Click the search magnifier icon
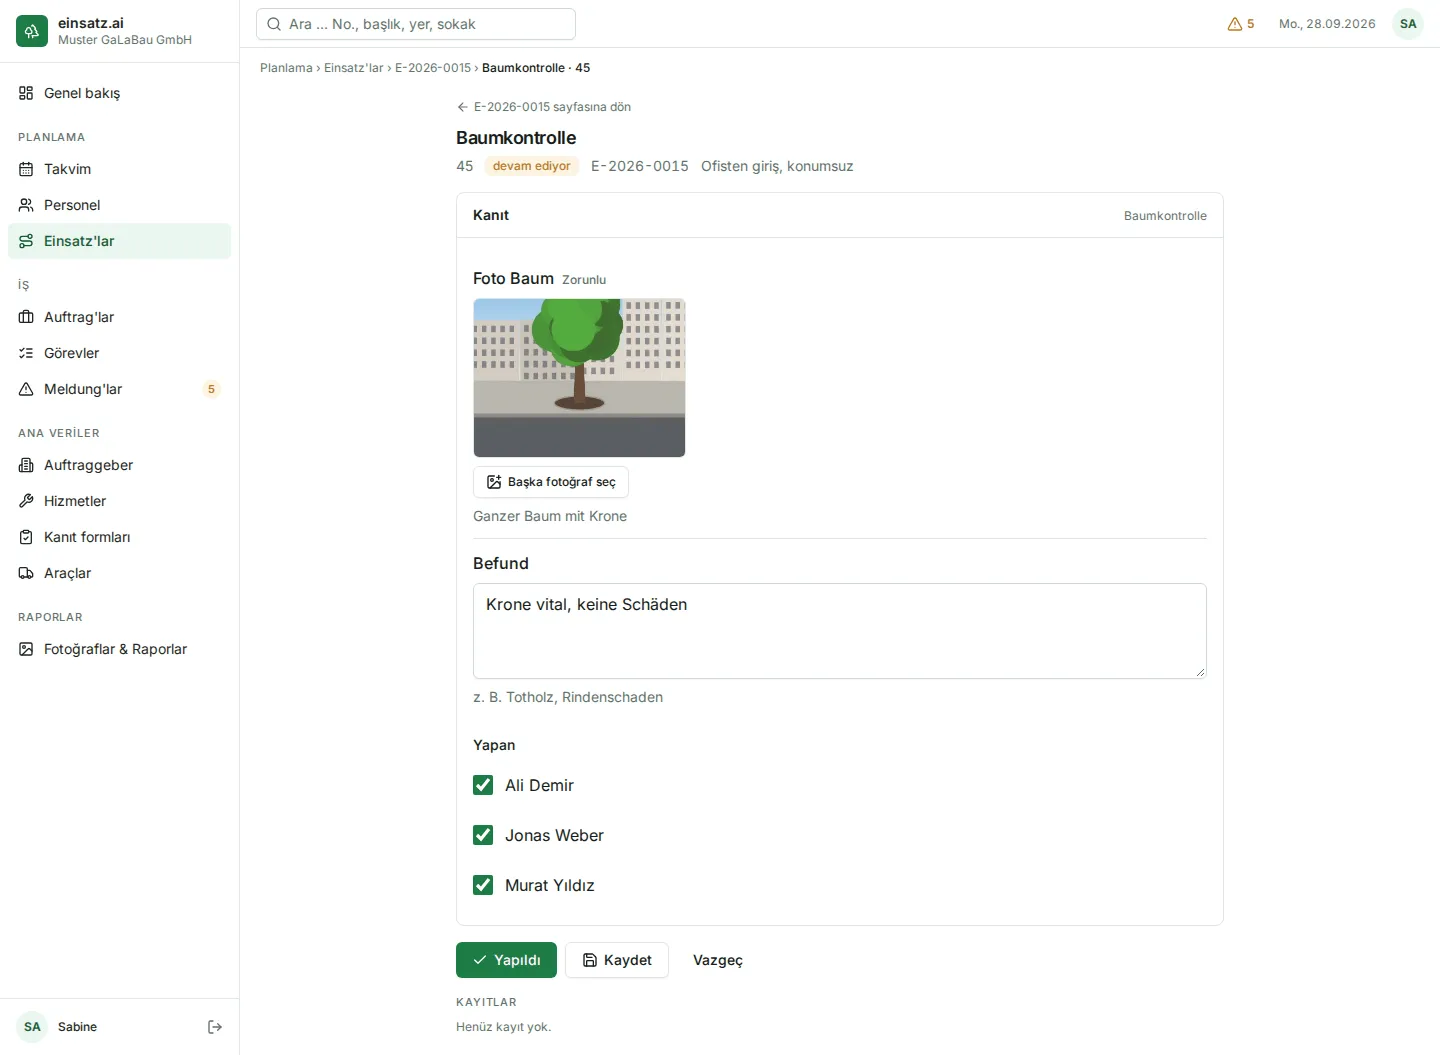 click(274, 24)
